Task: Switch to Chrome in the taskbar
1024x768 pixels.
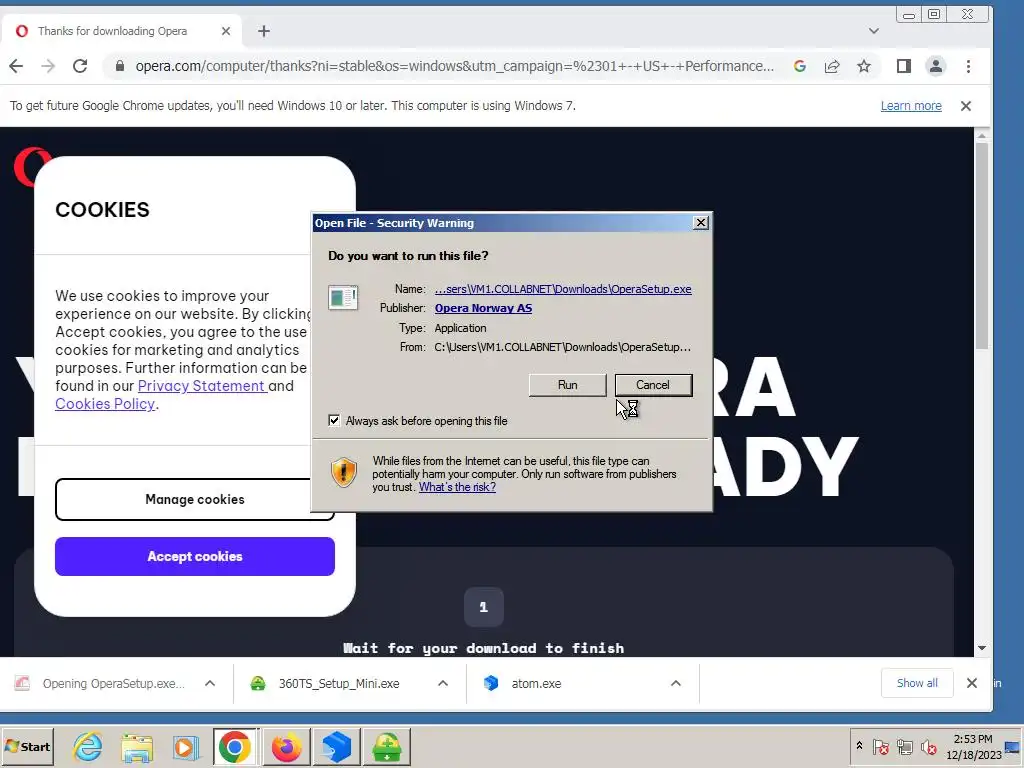Action: [x=235, y=747]
